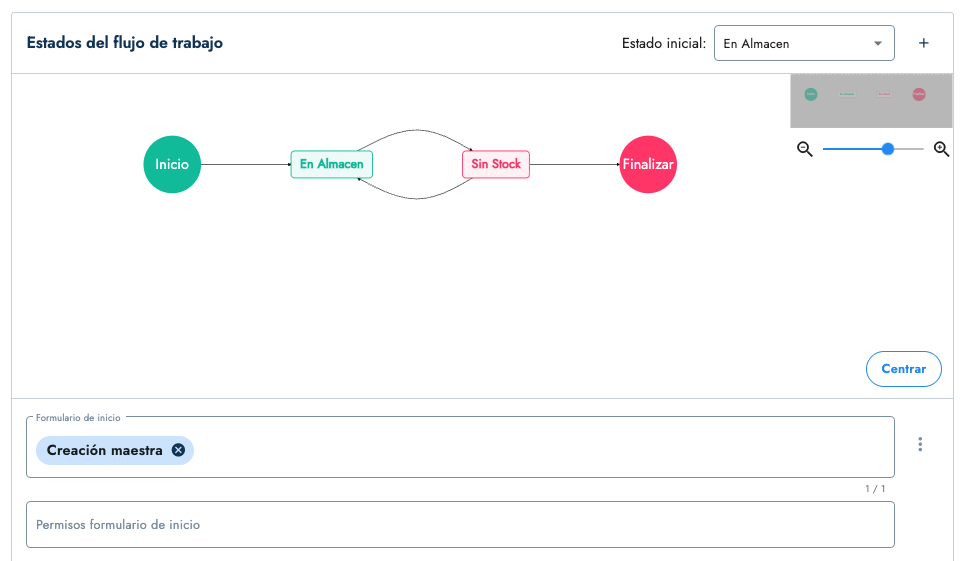This screenshot has width=968, height=561.
Task: Select the En Almacen state node
Action: point(332,164)
